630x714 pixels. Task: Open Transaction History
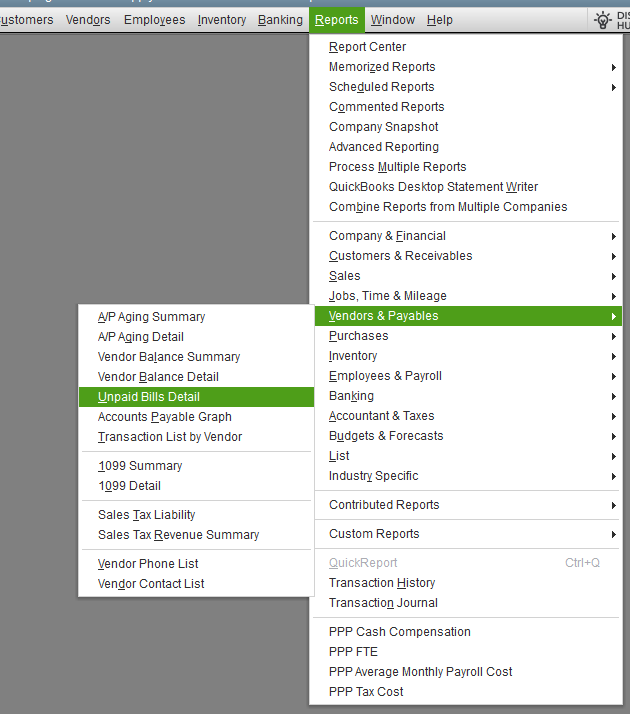pos(466,583)
